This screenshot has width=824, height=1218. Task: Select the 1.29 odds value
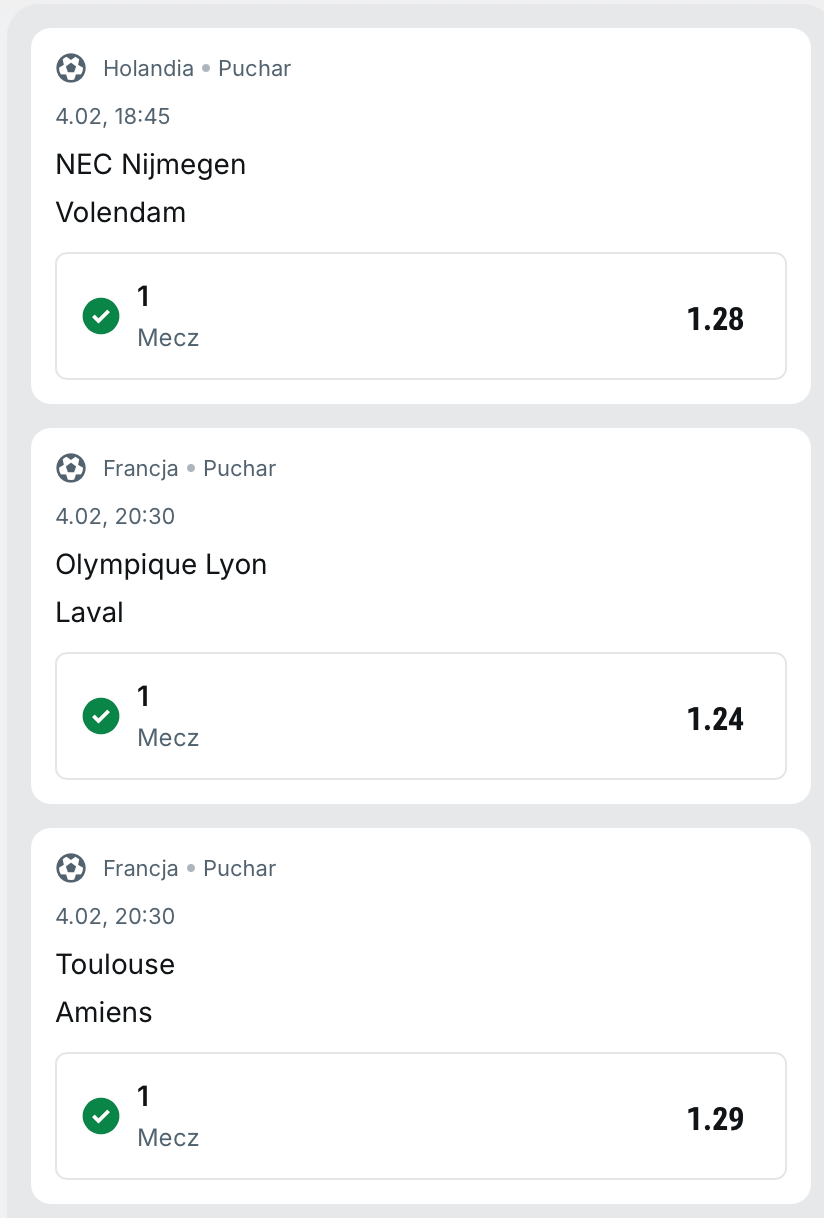(715, 1119)
